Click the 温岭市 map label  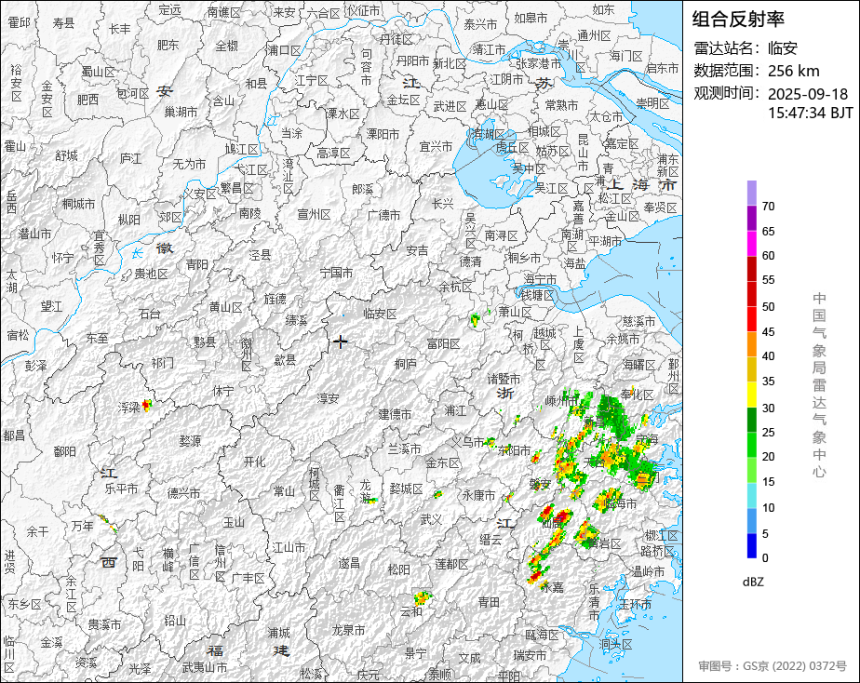(648, 572)
